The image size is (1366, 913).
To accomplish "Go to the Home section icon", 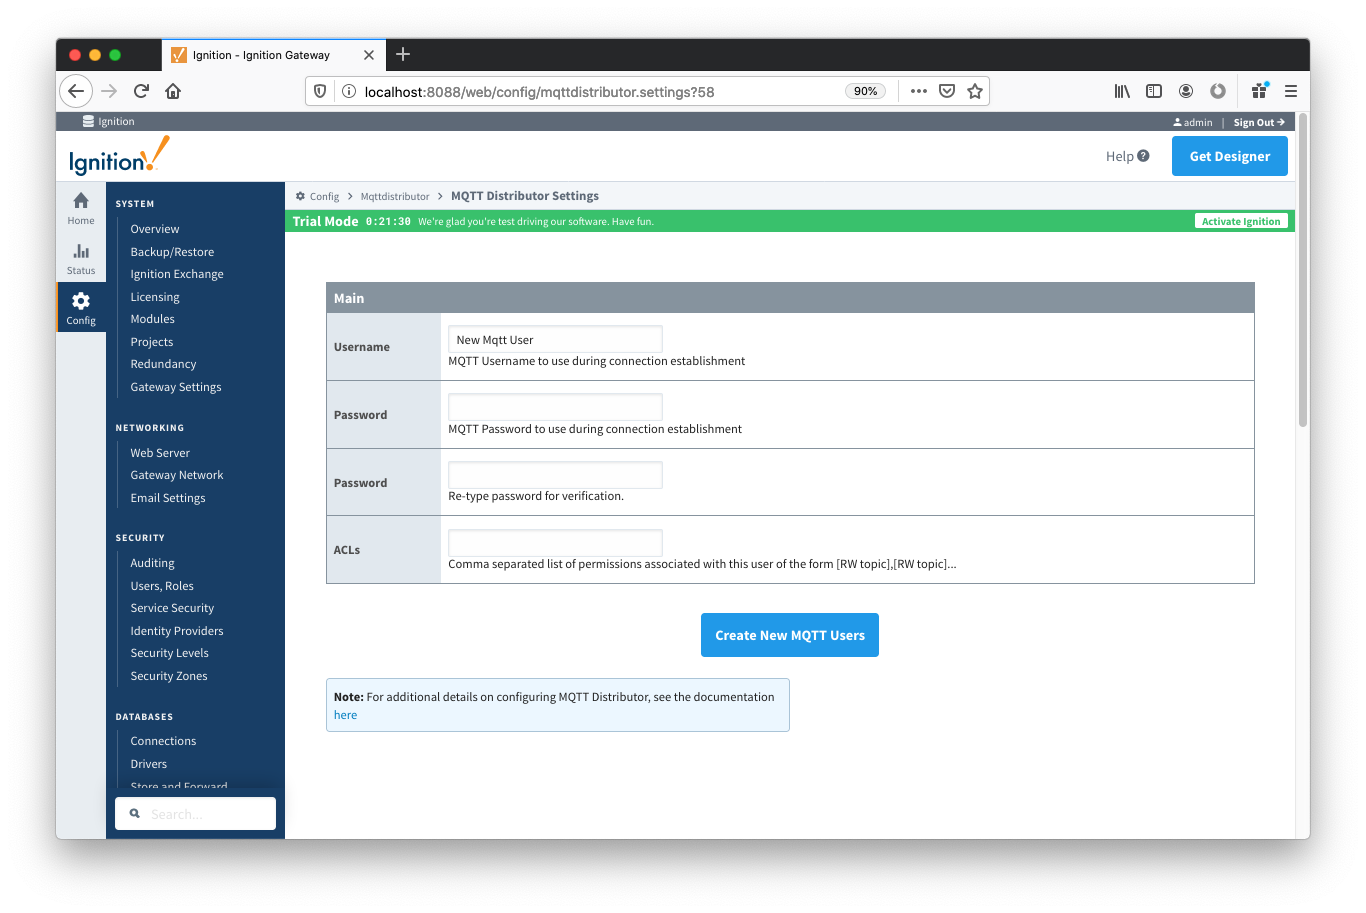I will (81, 201).
